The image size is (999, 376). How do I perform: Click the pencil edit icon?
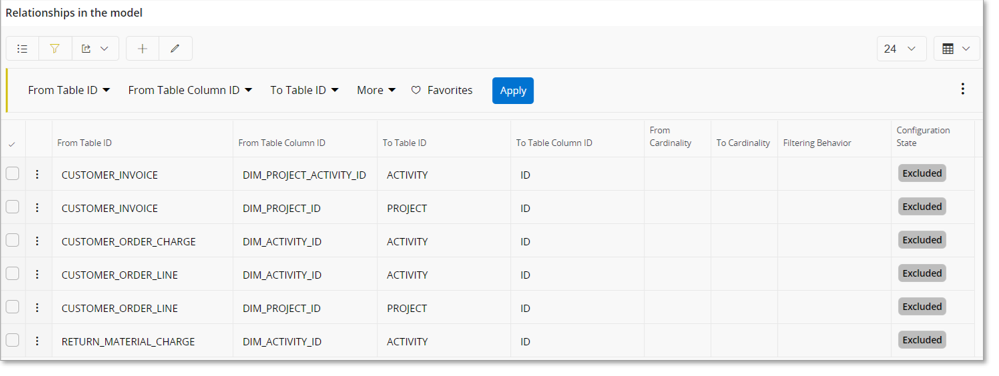pyautogui.click(x=175, y=48)
